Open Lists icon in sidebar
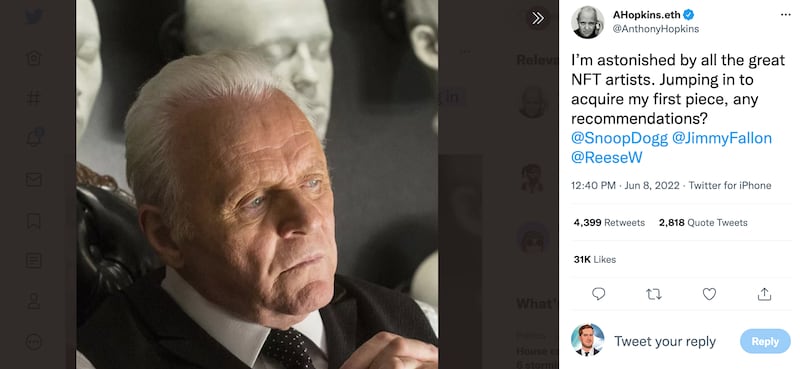 (x=34, y=260)
